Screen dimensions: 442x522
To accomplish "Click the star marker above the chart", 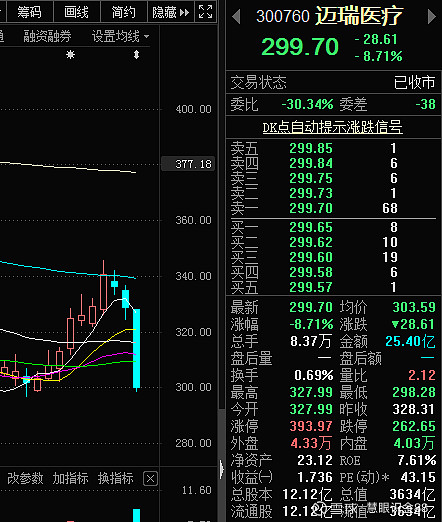I will point(70,55).
